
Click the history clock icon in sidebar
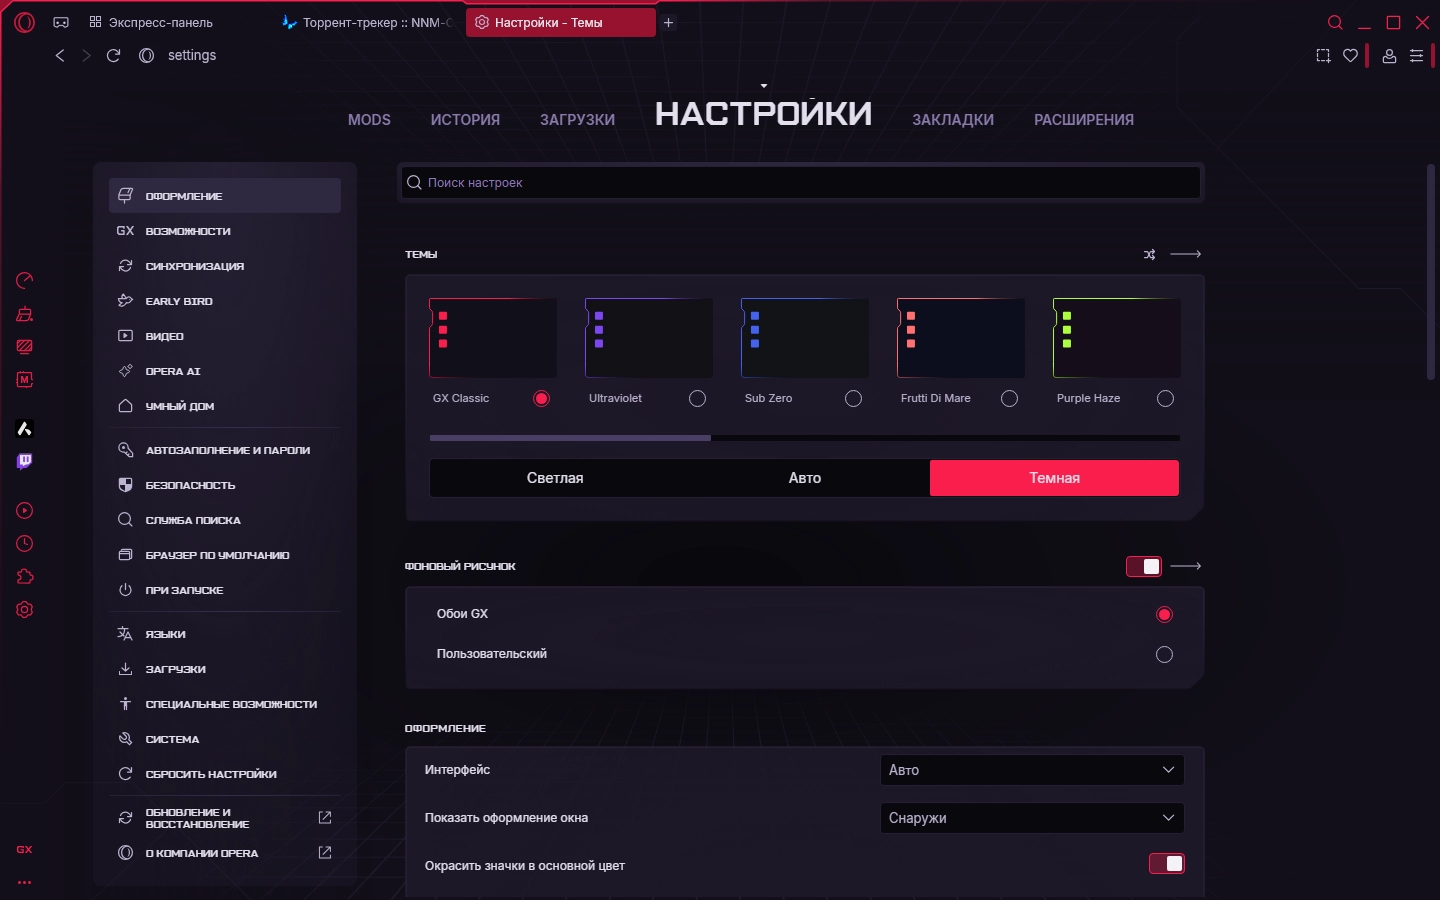[x=25, y=544]
